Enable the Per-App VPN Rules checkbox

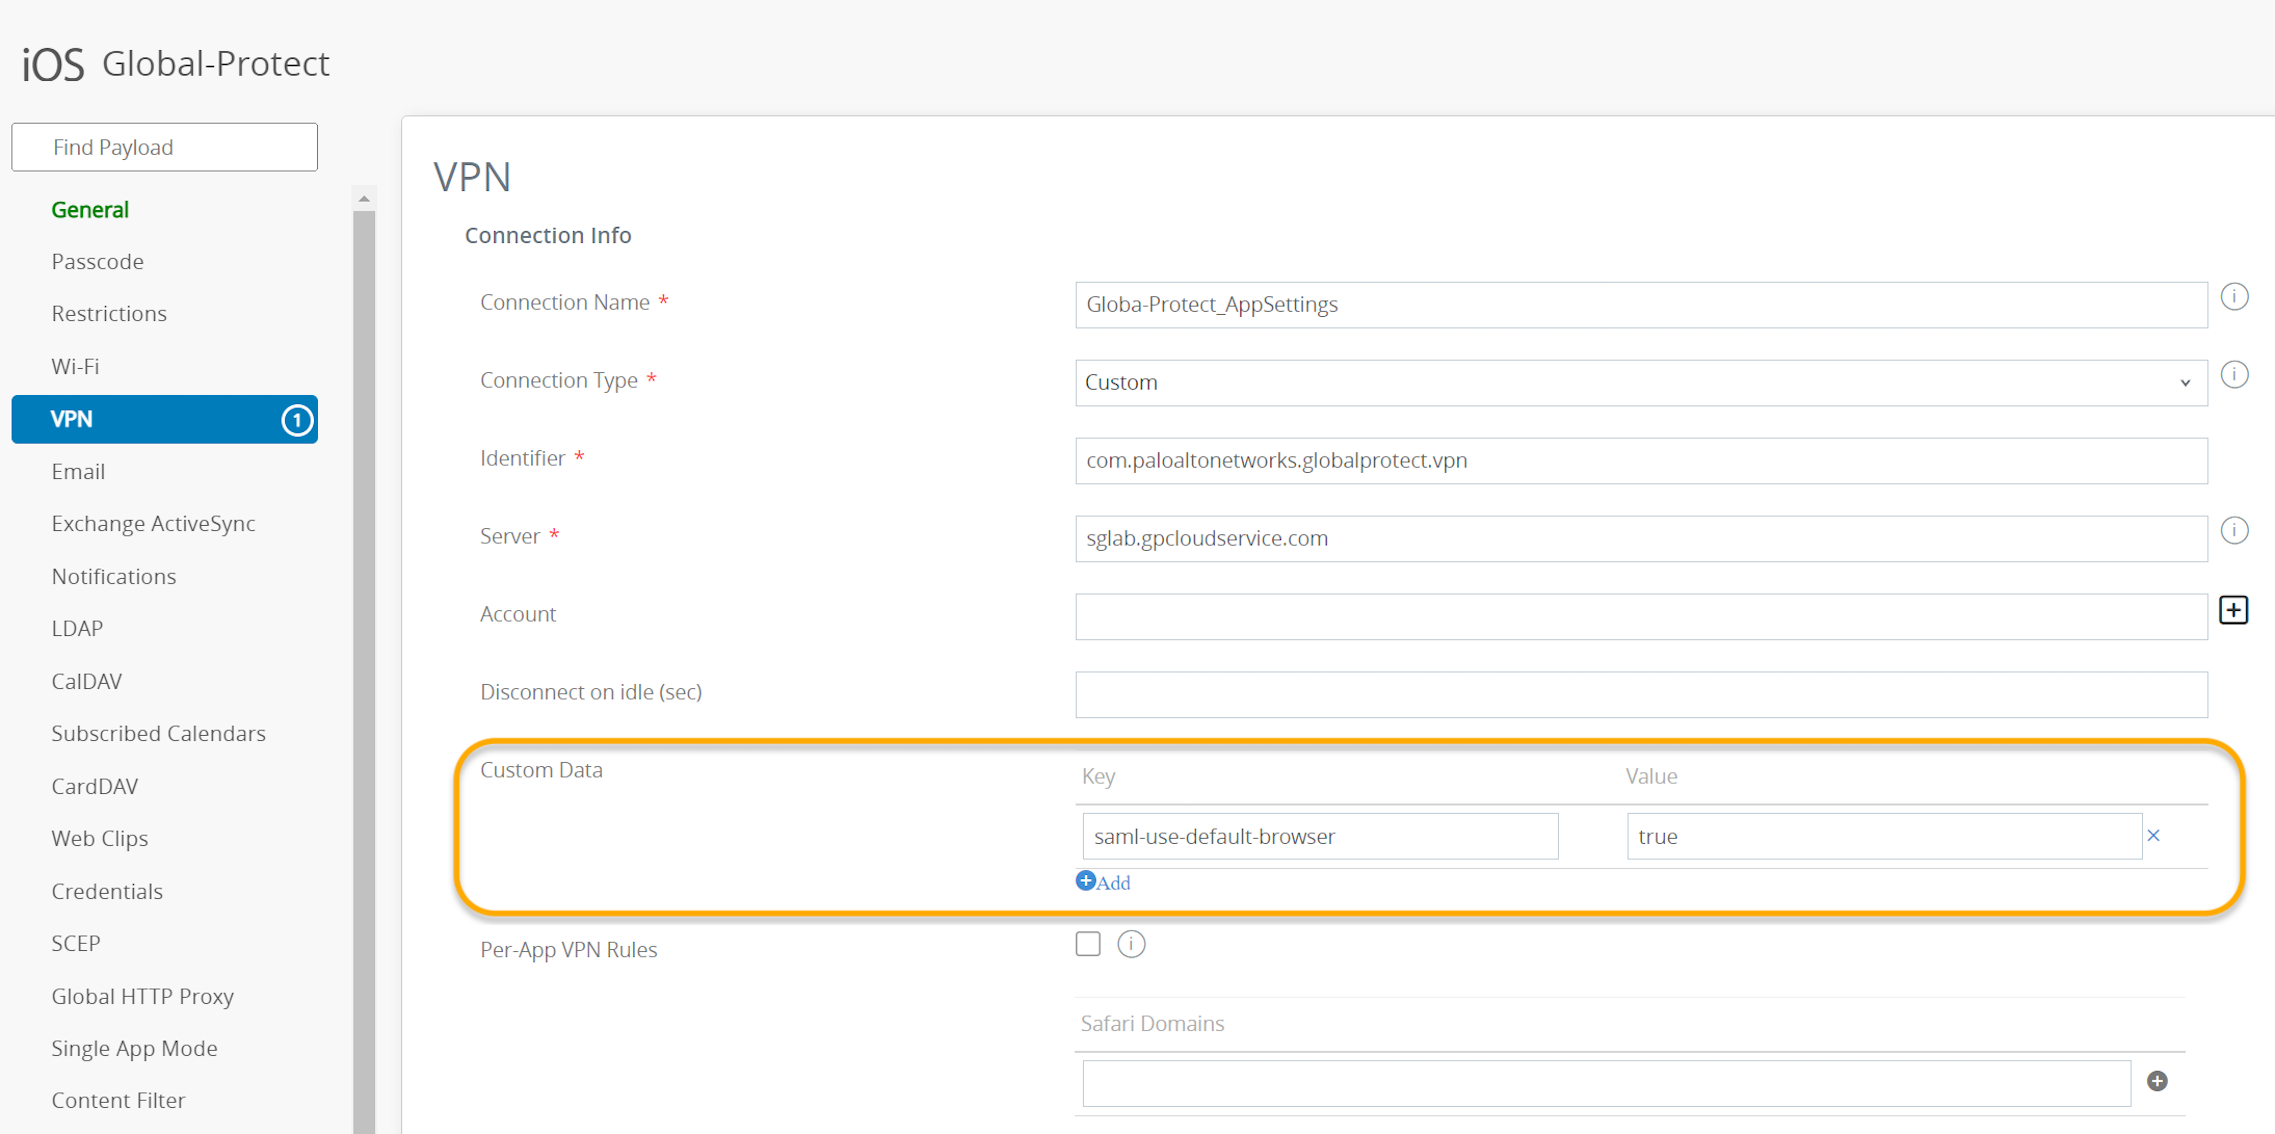1088,944
